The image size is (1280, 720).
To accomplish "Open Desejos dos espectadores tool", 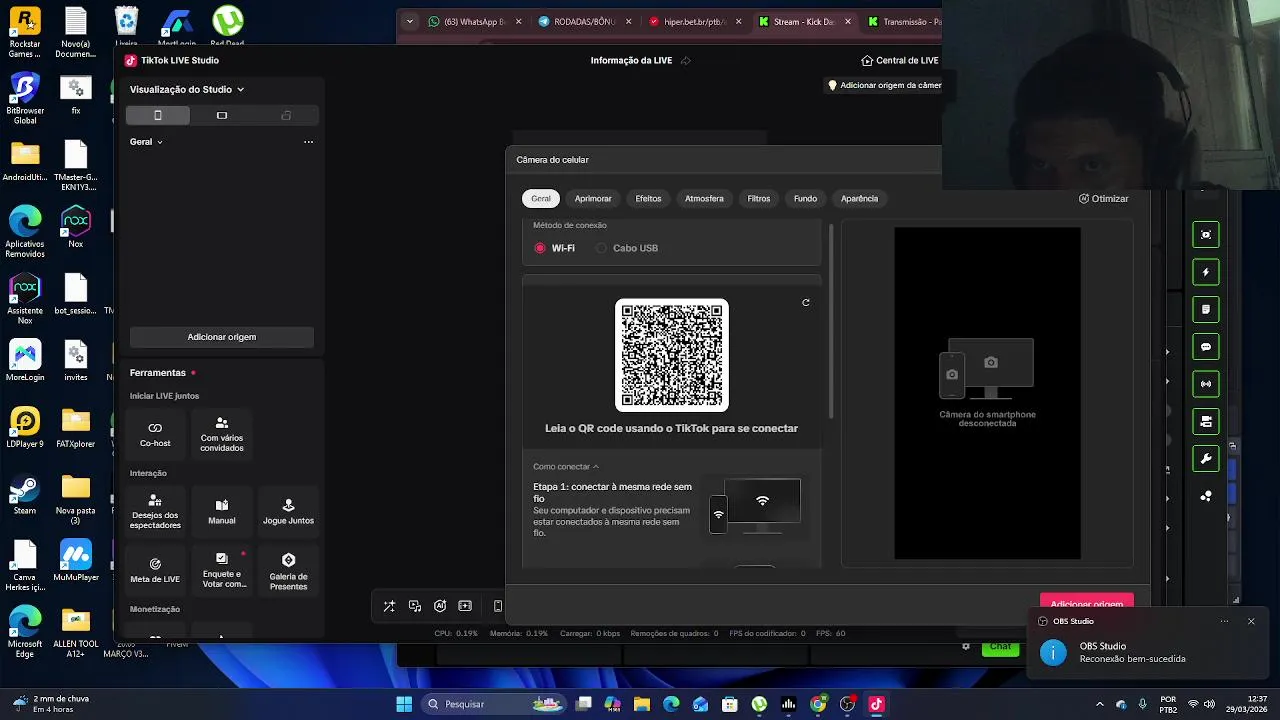I will 155,512.
